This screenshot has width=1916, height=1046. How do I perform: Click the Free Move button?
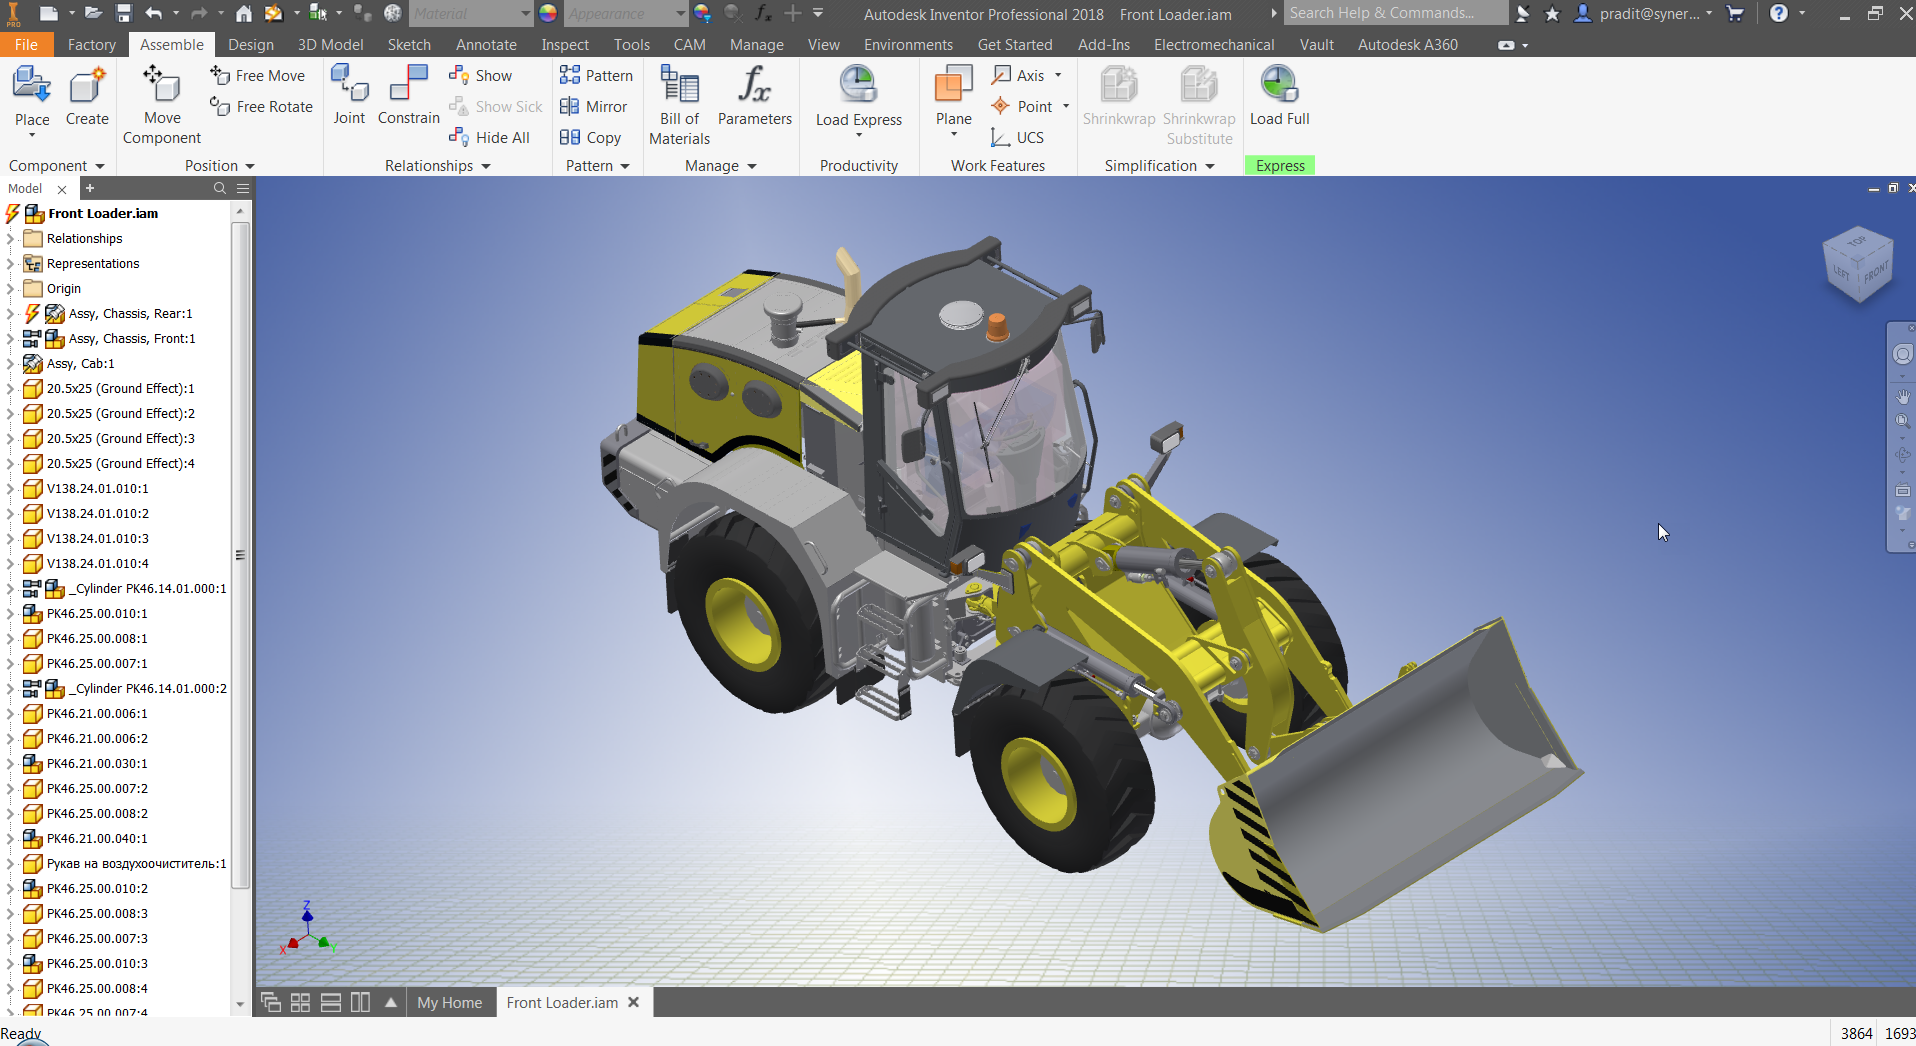258,75
